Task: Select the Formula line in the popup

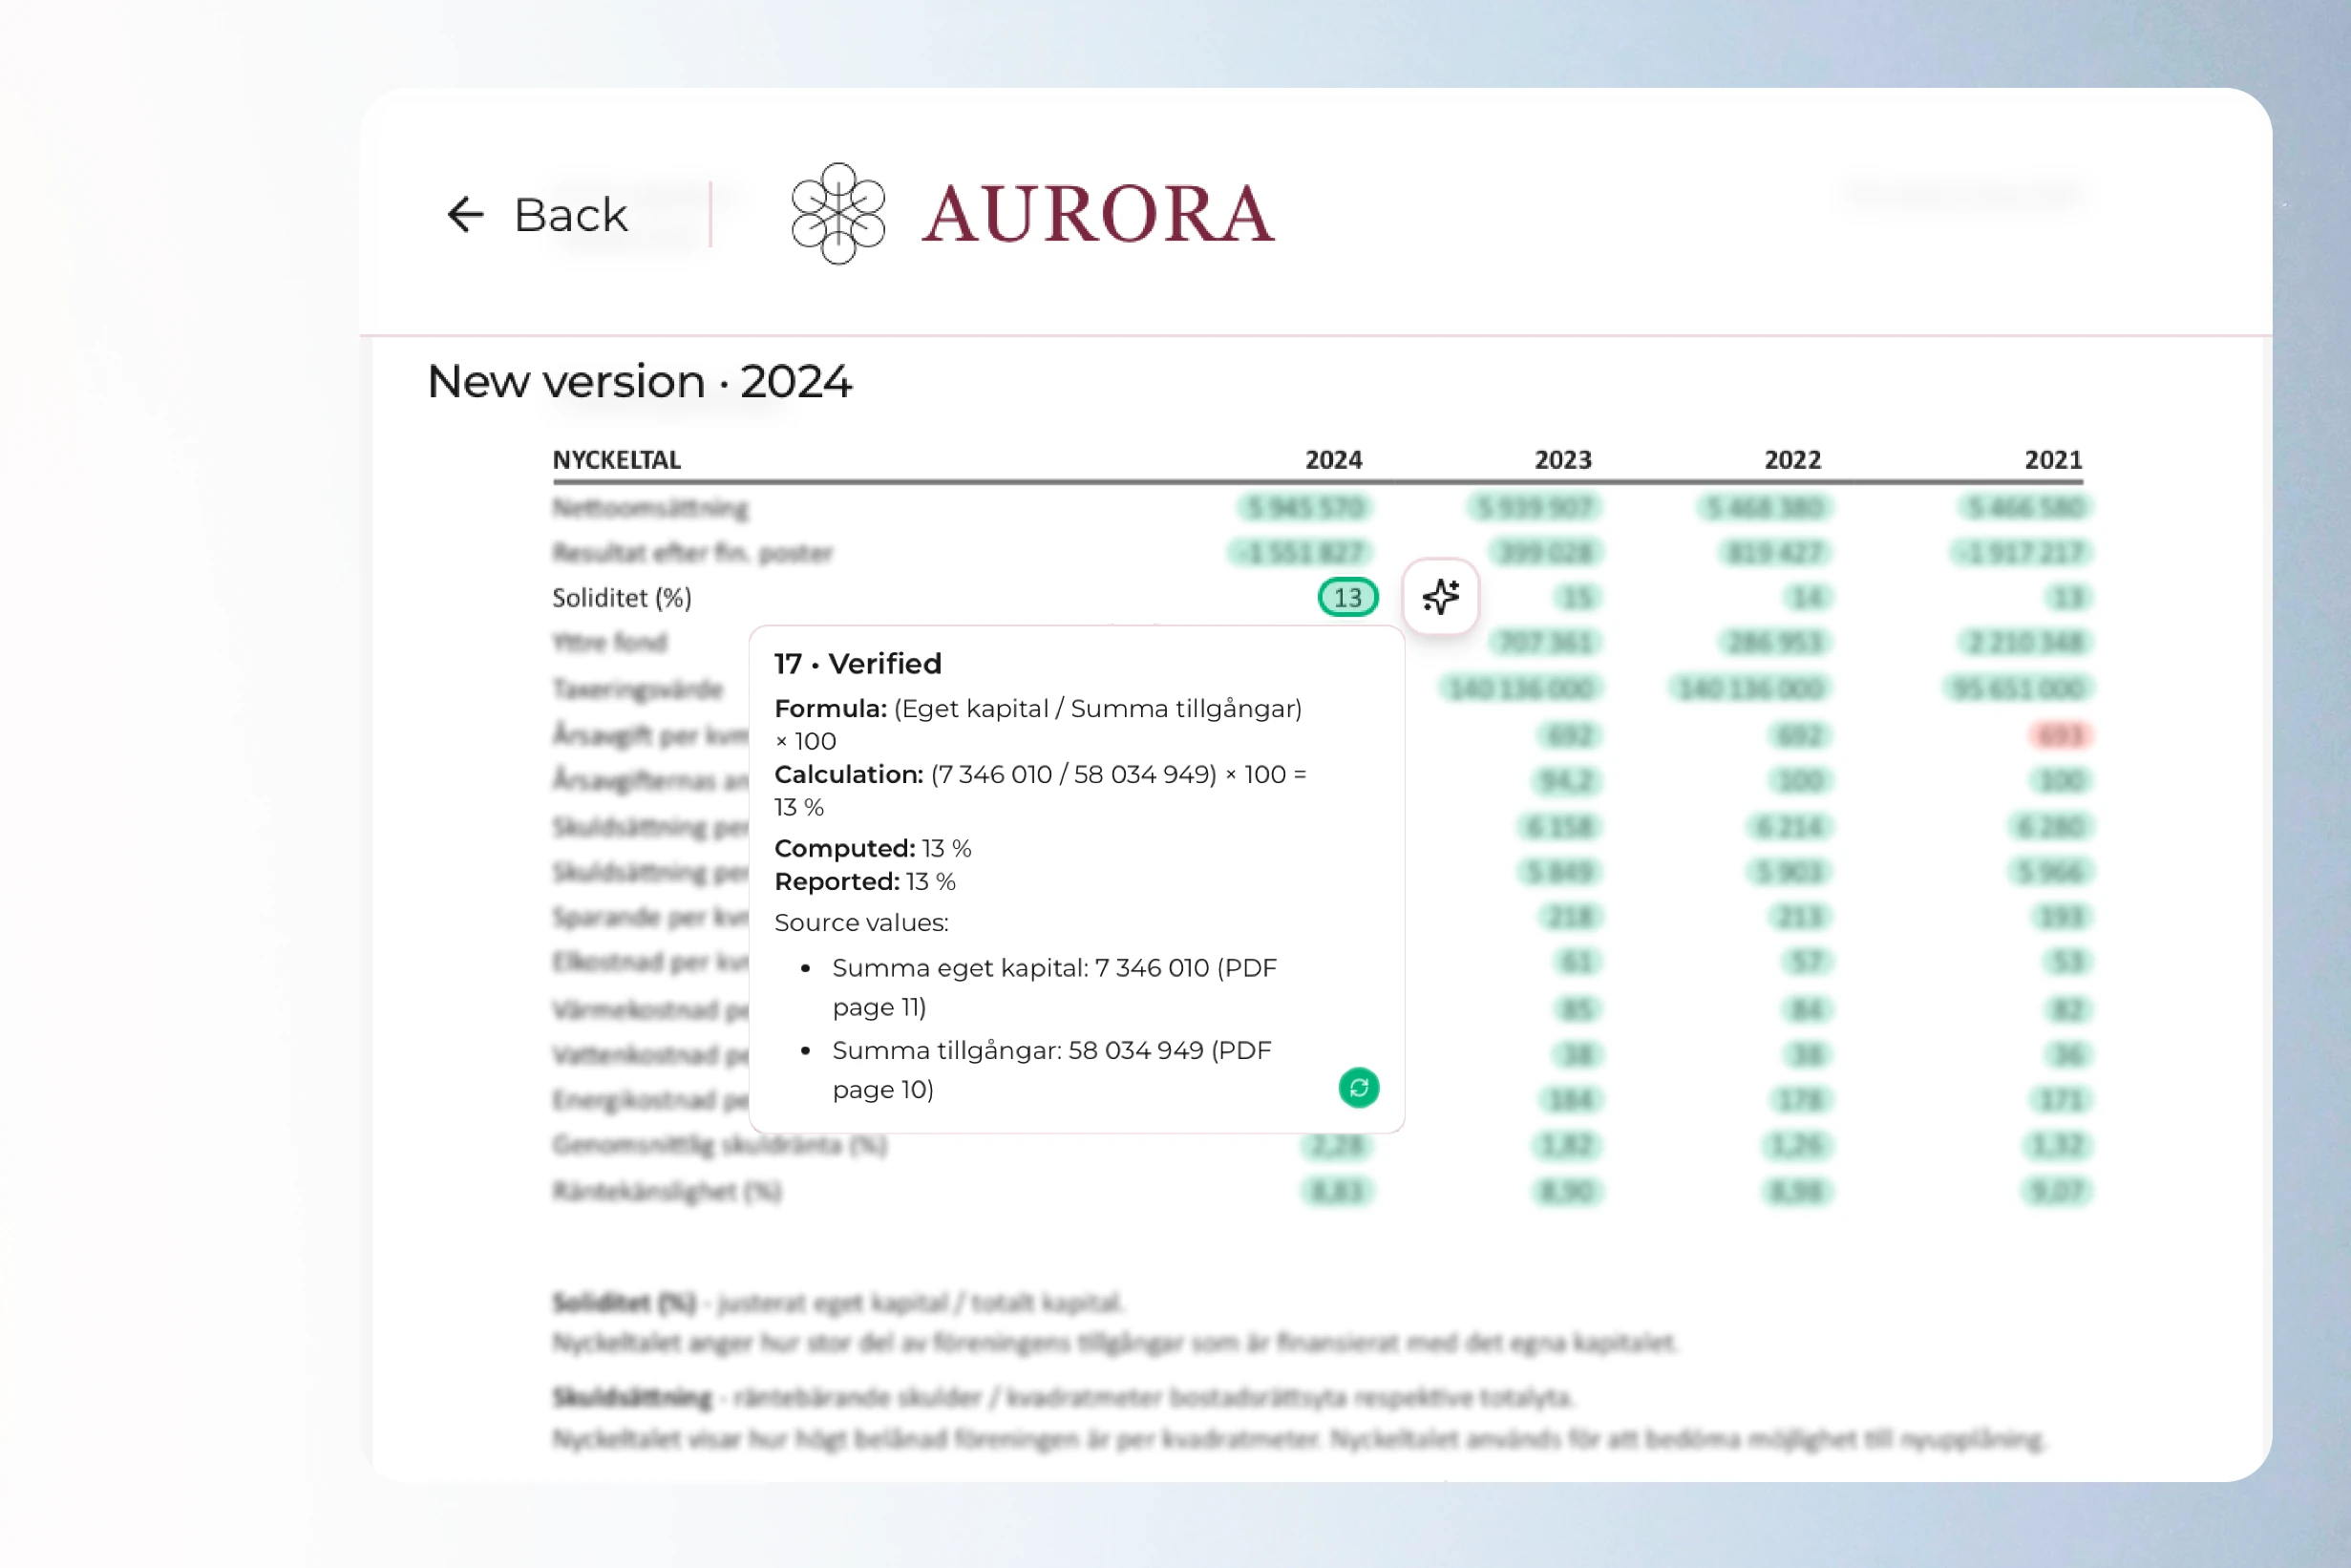Action: tap(1039, 725)
